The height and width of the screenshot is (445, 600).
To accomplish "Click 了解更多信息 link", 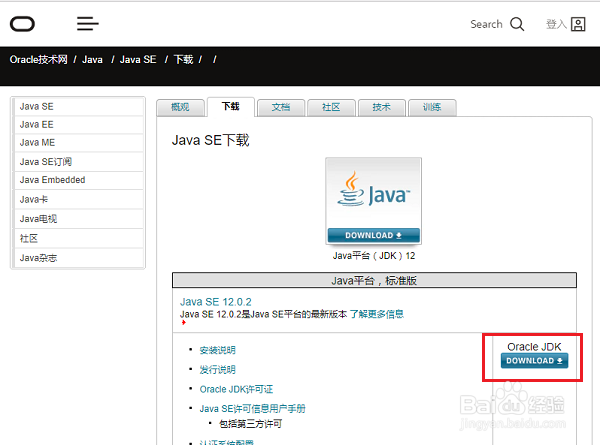I will pos(377,314).
